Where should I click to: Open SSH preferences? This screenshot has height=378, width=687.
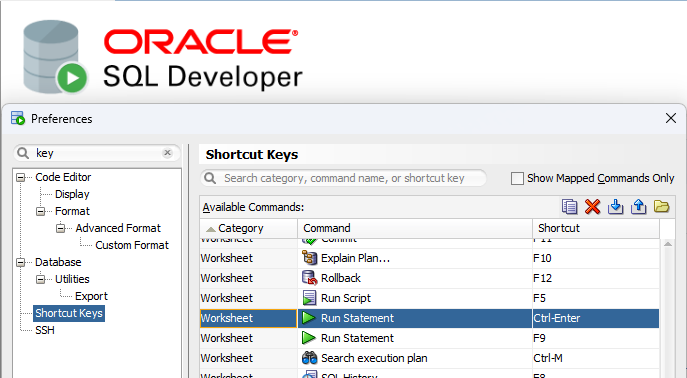(x=45, y=330)
